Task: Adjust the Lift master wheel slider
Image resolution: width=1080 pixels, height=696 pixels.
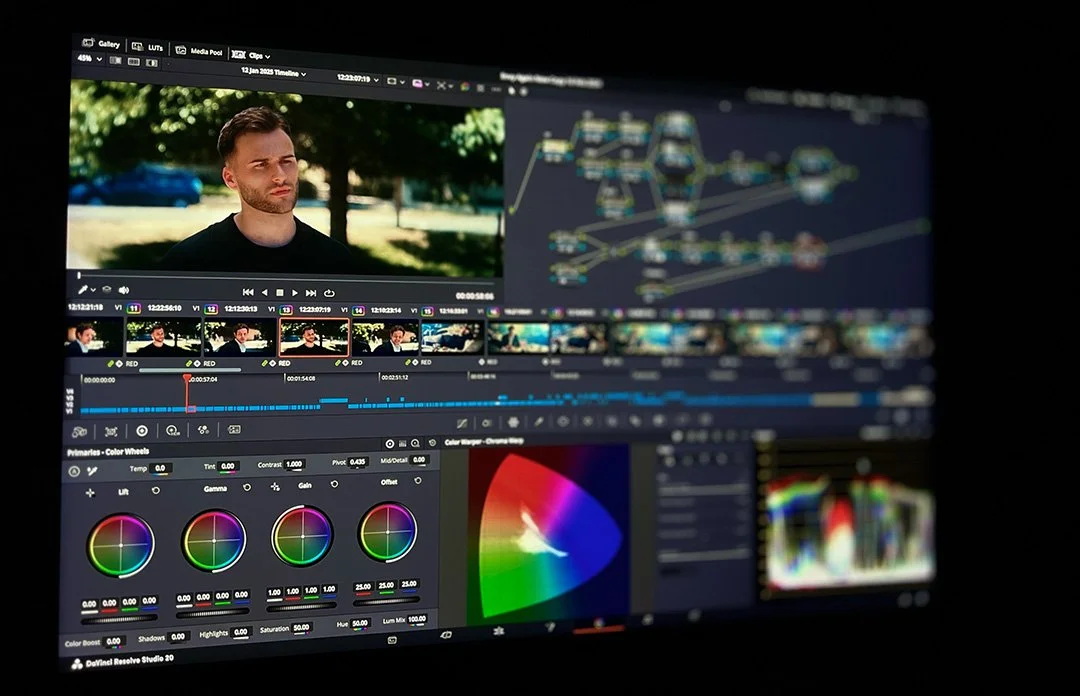Action: pos(118,619)
